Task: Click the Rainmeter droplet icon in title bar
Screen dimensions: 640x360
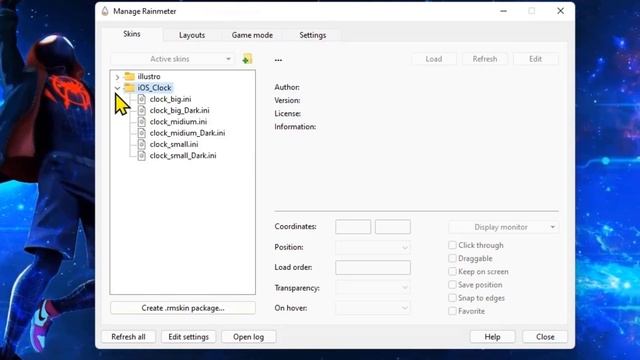Action: tap(105, 11)
